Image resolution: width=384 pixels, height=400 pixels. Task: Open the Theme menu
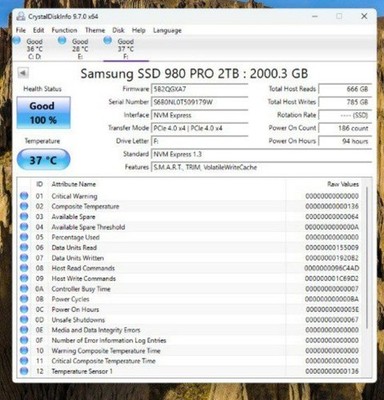[95, 30]
